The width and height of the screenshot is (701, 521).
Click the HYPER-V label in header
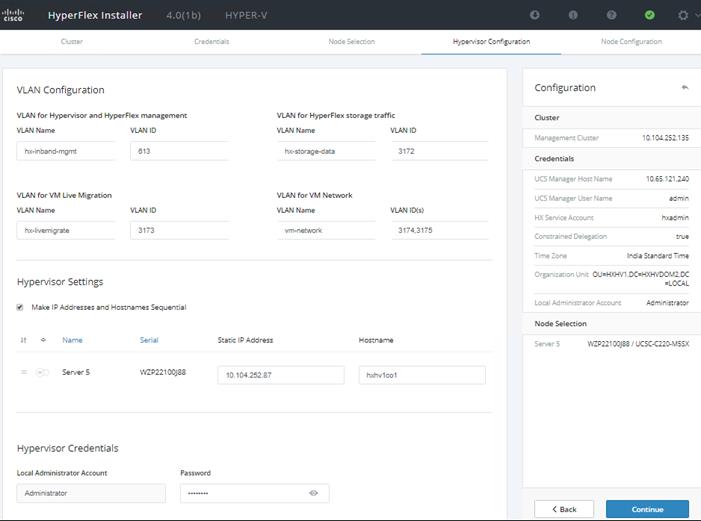point(246,15)
